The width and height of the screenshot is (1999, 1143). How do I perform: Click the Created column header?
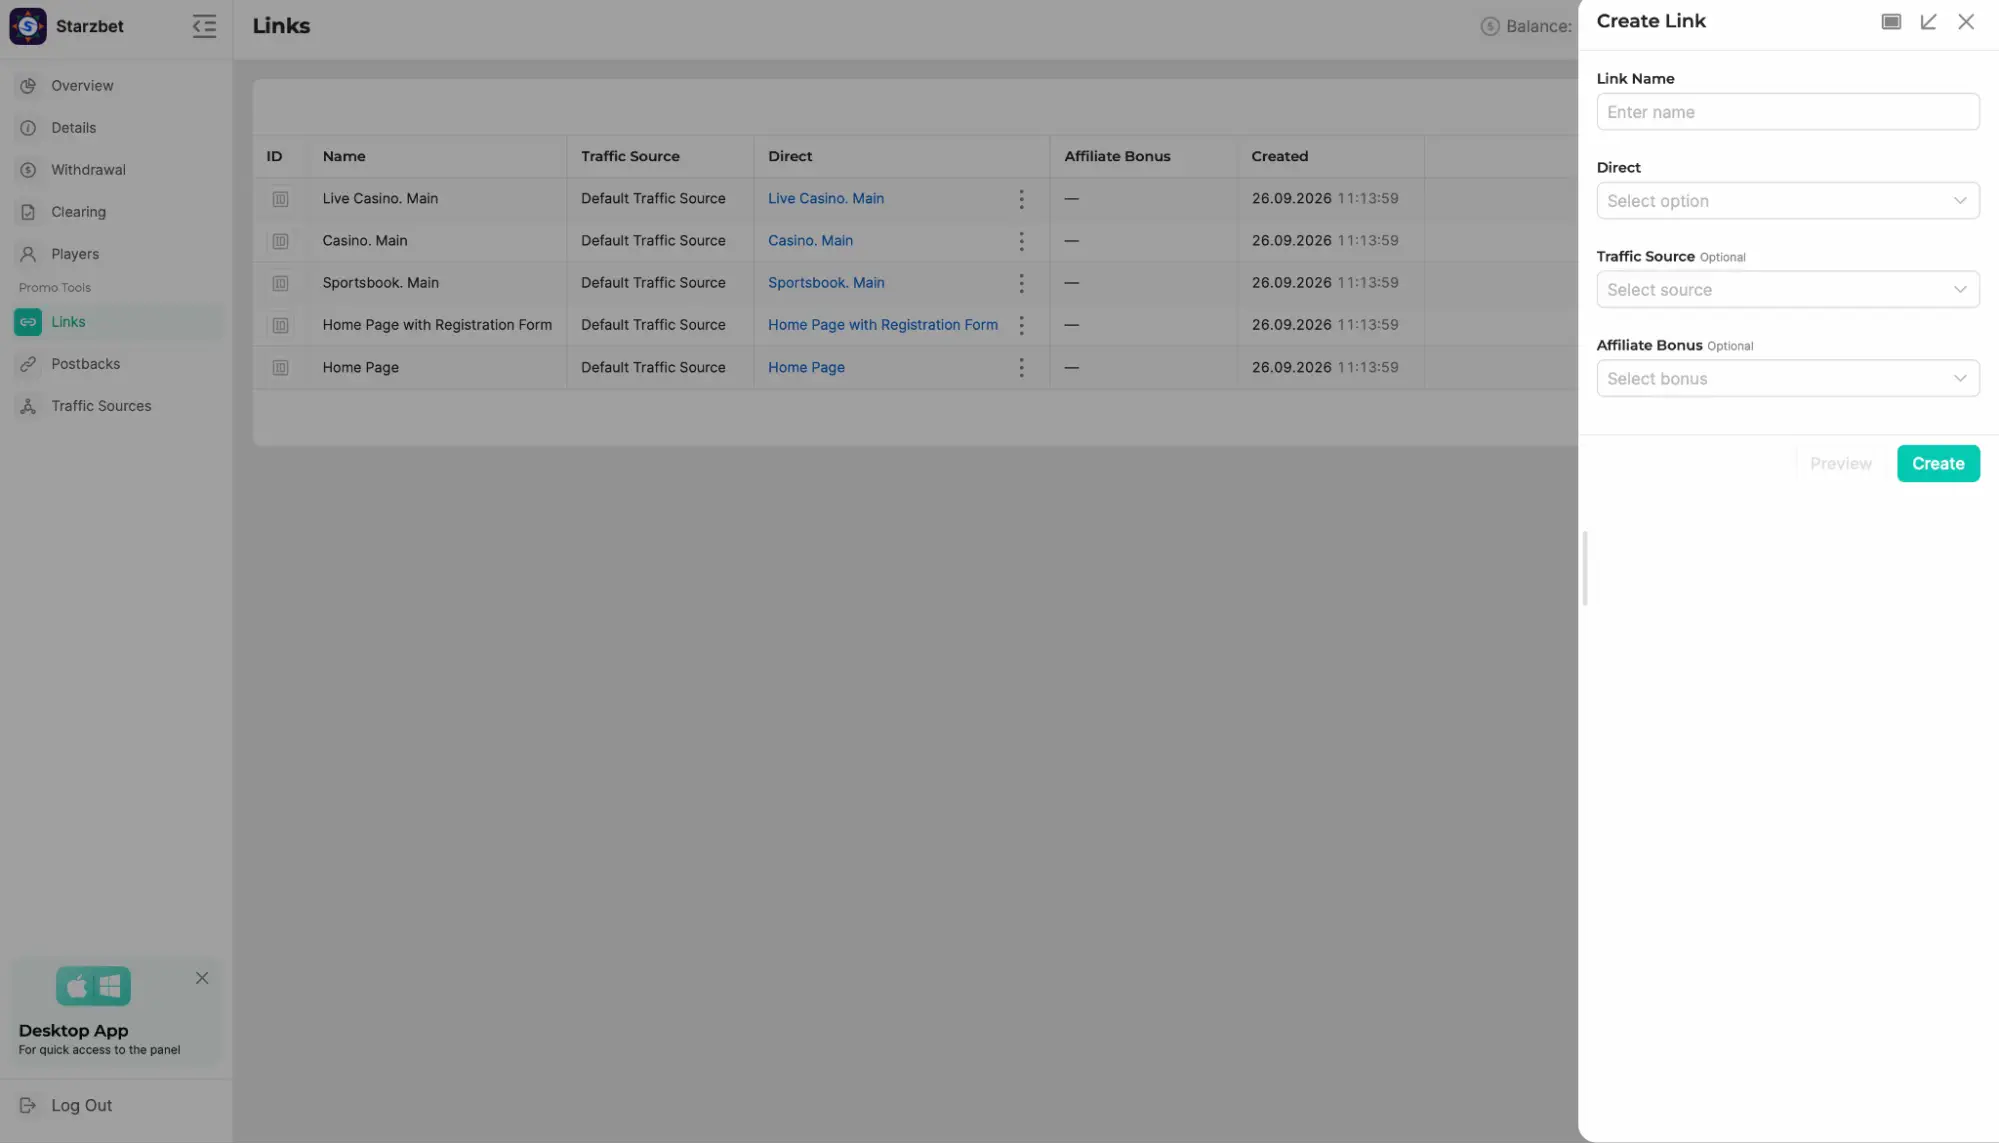pyautogui.click(x=1279, y=157)
